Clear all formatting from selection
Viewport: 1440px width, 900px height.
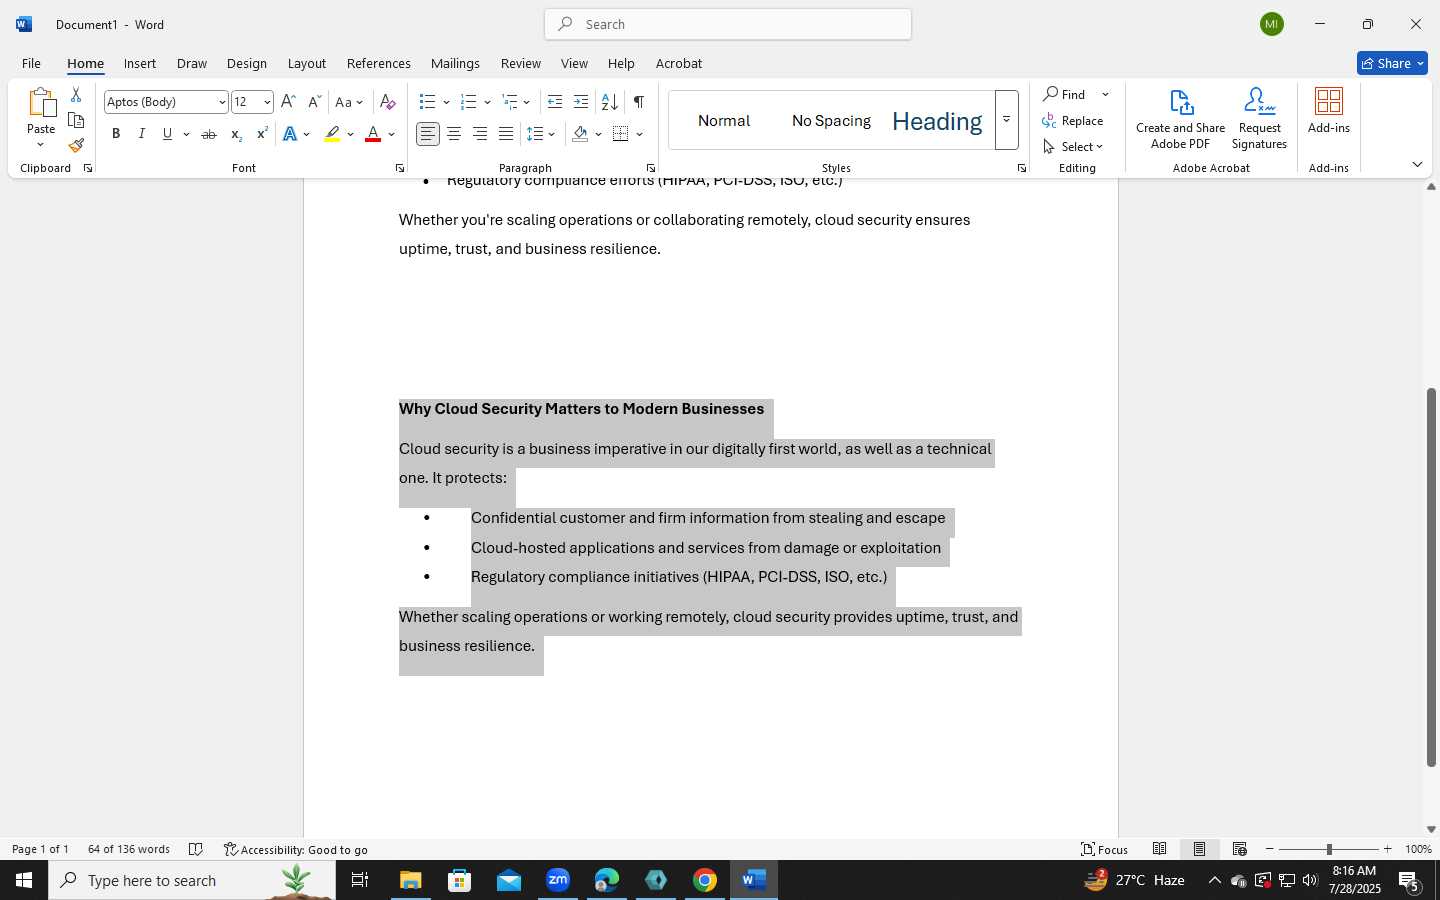coord(388,102)
